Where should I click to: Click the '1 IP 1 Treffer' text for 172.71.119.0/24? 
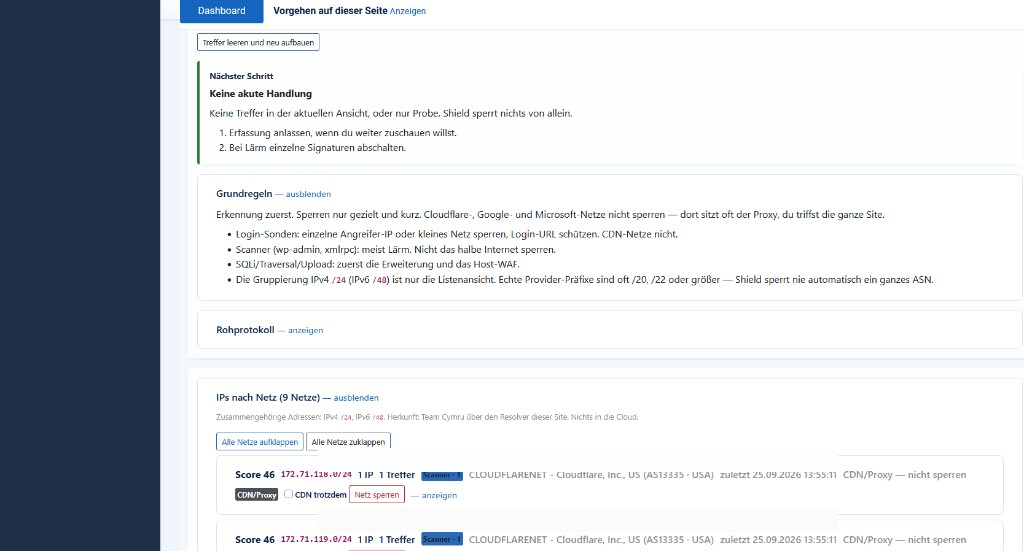[386, 540]
